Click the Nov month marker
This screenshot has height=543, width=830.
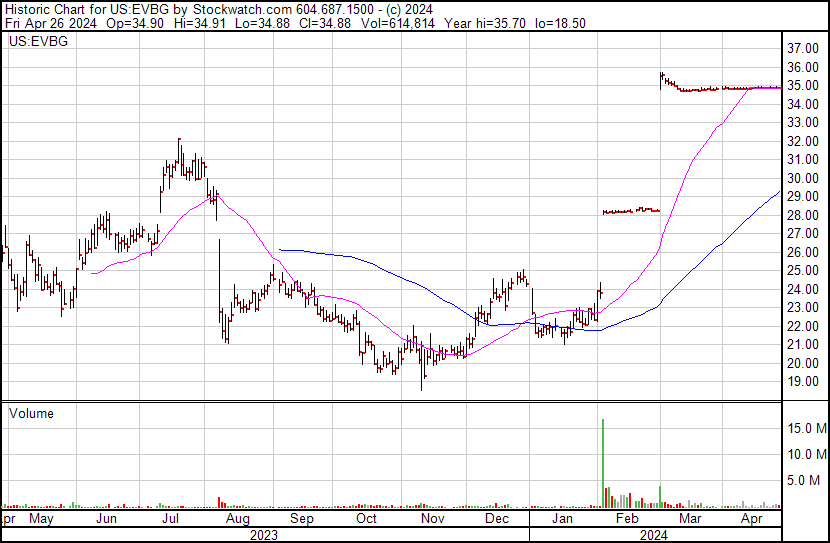click(432, 519)
